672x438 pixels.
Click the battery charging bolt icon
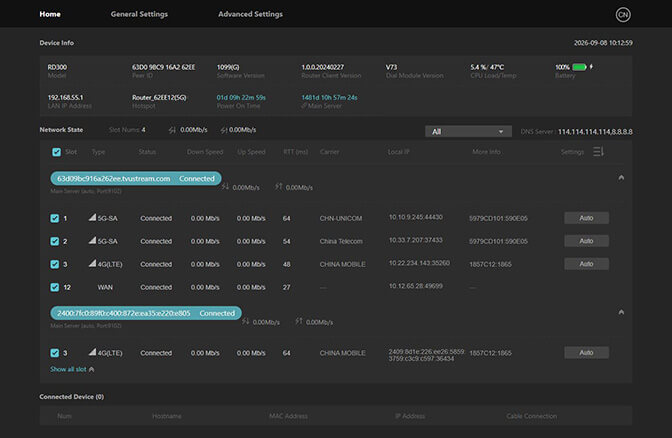tap(591, 67)
